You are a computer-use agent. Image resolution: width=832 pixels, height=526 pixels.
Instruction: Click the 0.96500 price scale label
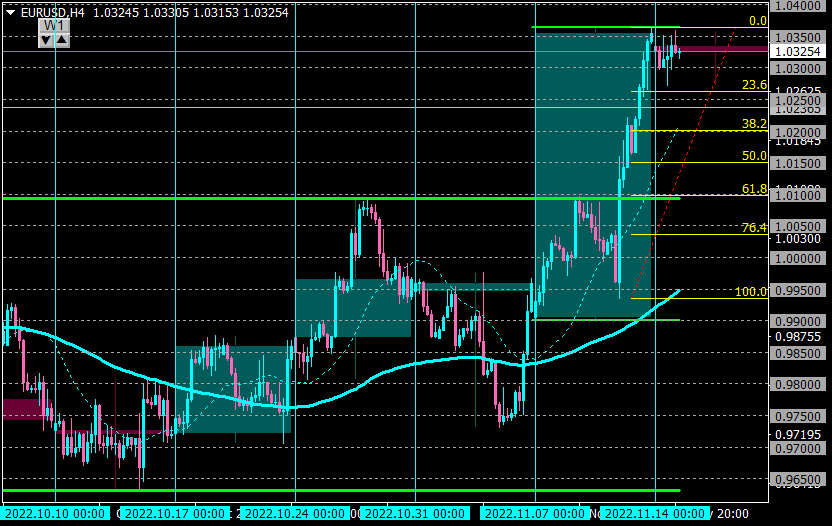click(x=798, y=480)
